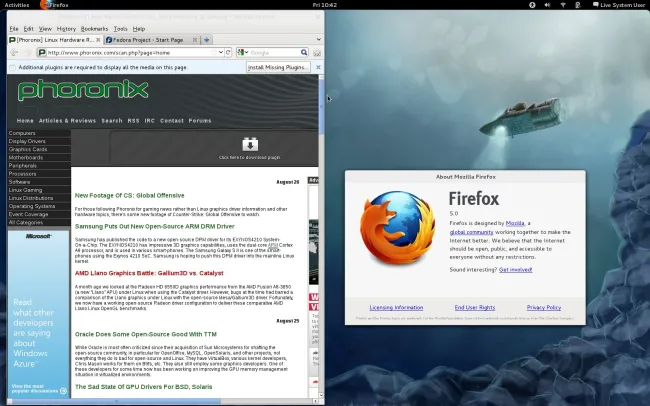Click the Firefox logo in the About dialog
This screenshot has height=406, width=650.
click(398, 227)
